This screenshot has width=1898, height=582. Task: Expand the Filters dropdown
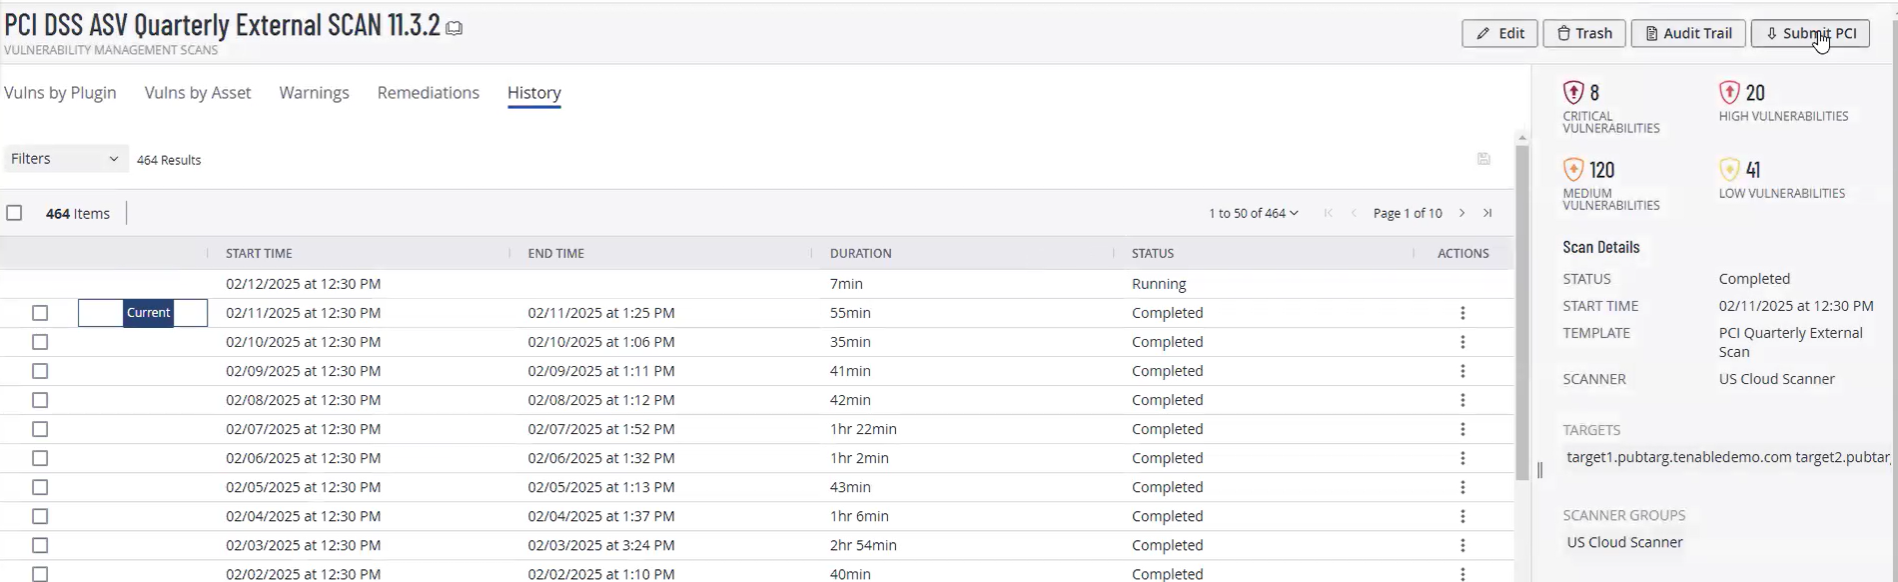[x=66, y=159]
